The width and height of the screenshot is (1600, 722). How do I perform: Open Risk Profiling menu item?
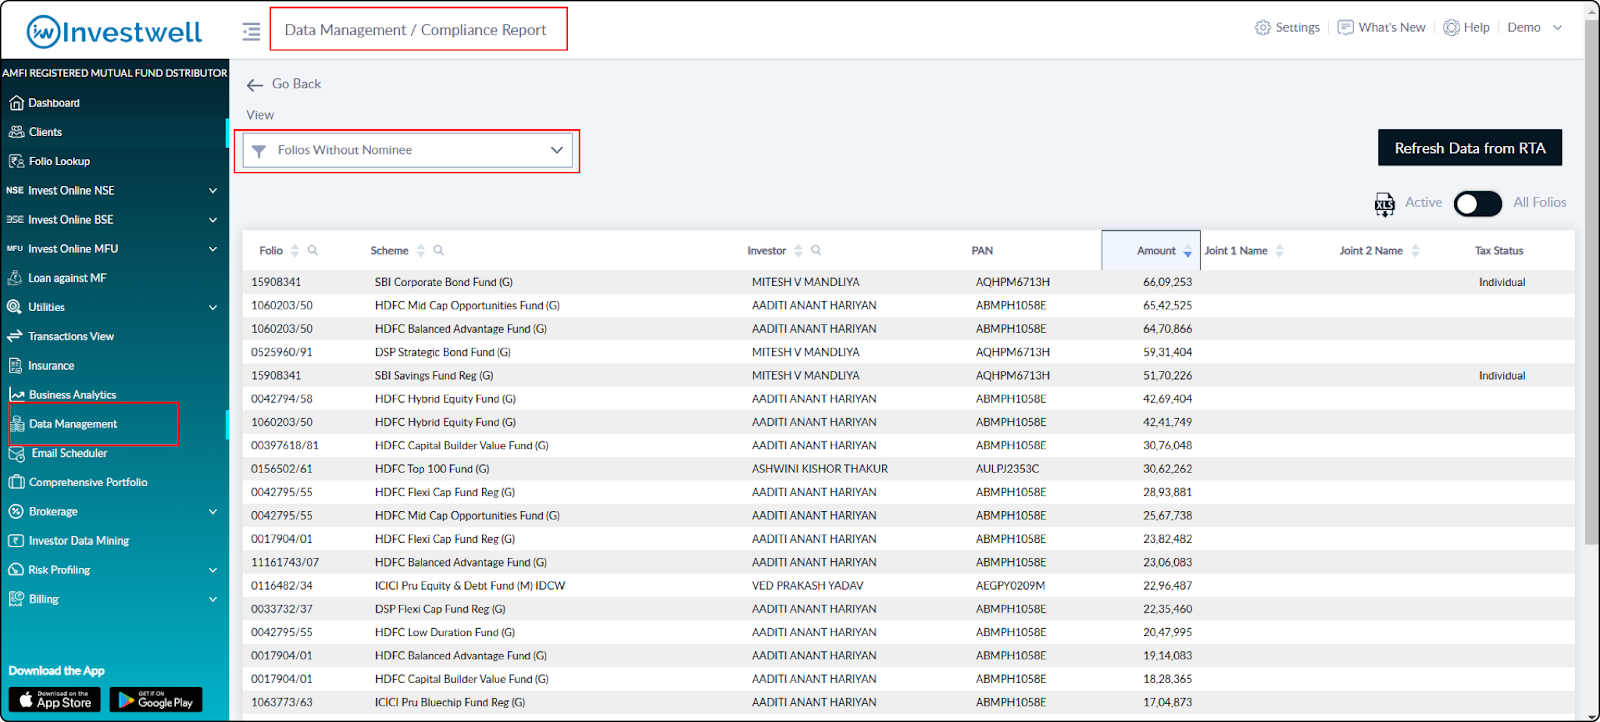pos(59,570)
